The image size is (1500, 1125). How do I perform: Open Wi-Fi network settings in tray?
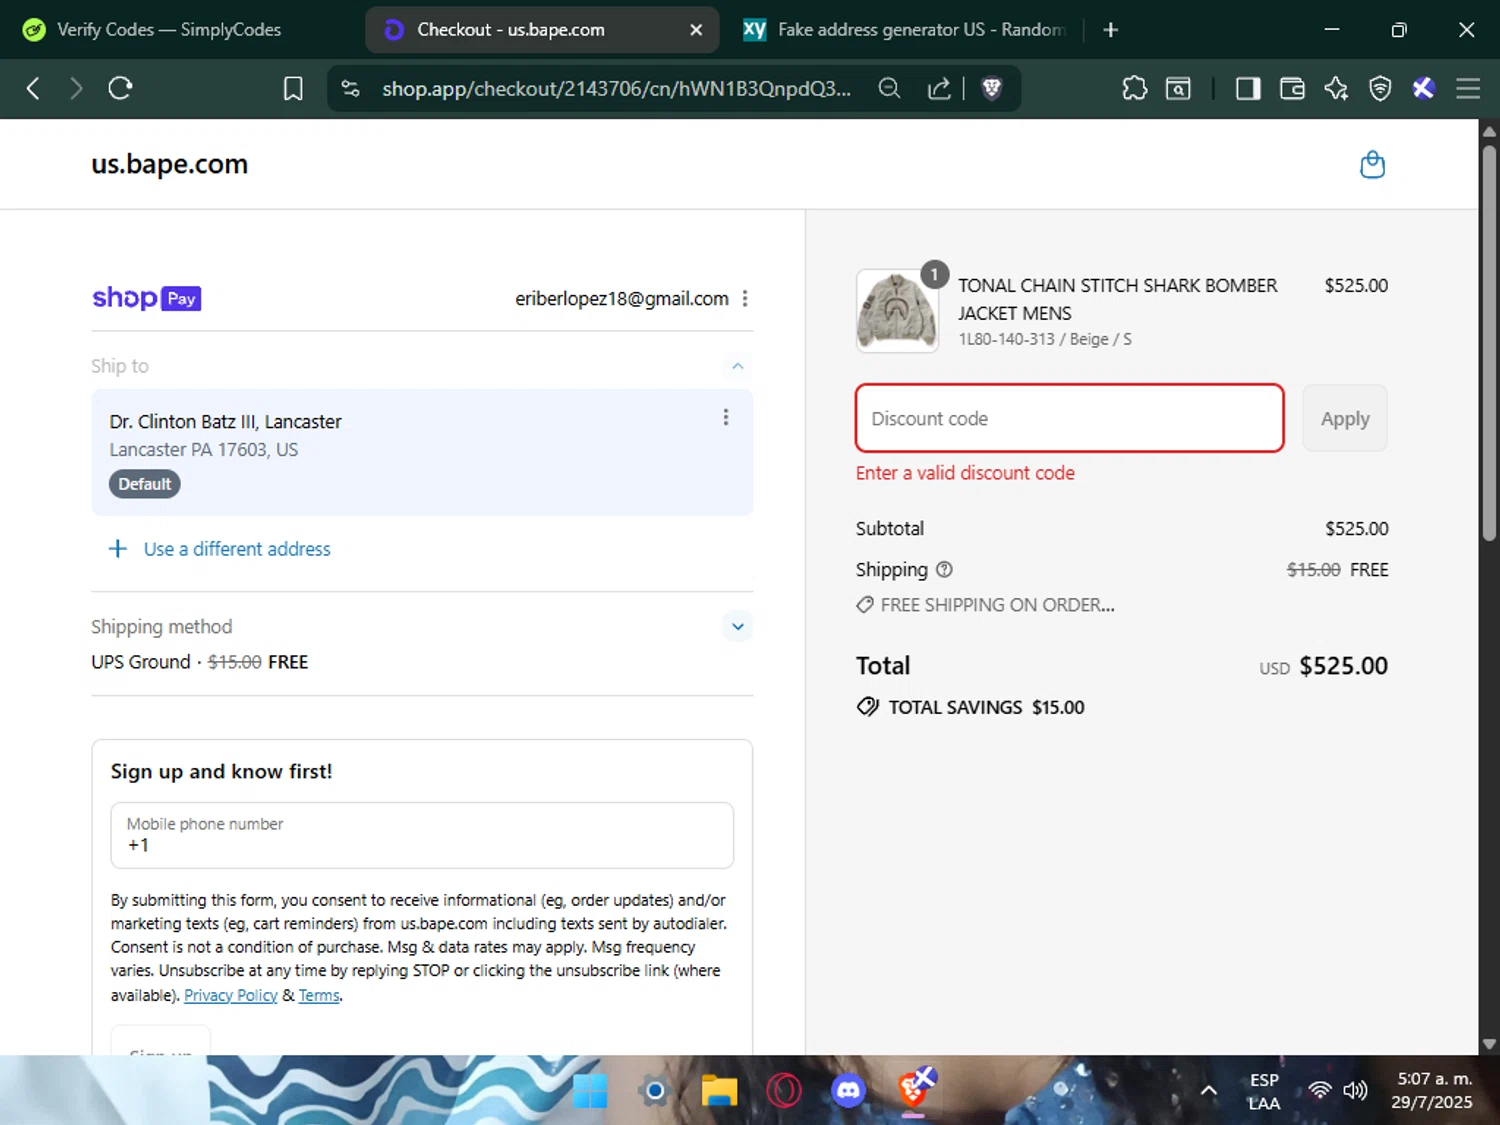(x=1320, y=1090)
